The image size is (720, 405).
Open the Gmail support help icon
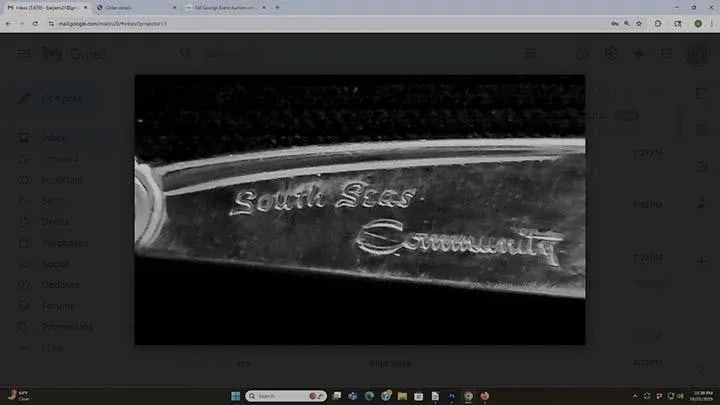pyautogui.click(x=583, y=54)
